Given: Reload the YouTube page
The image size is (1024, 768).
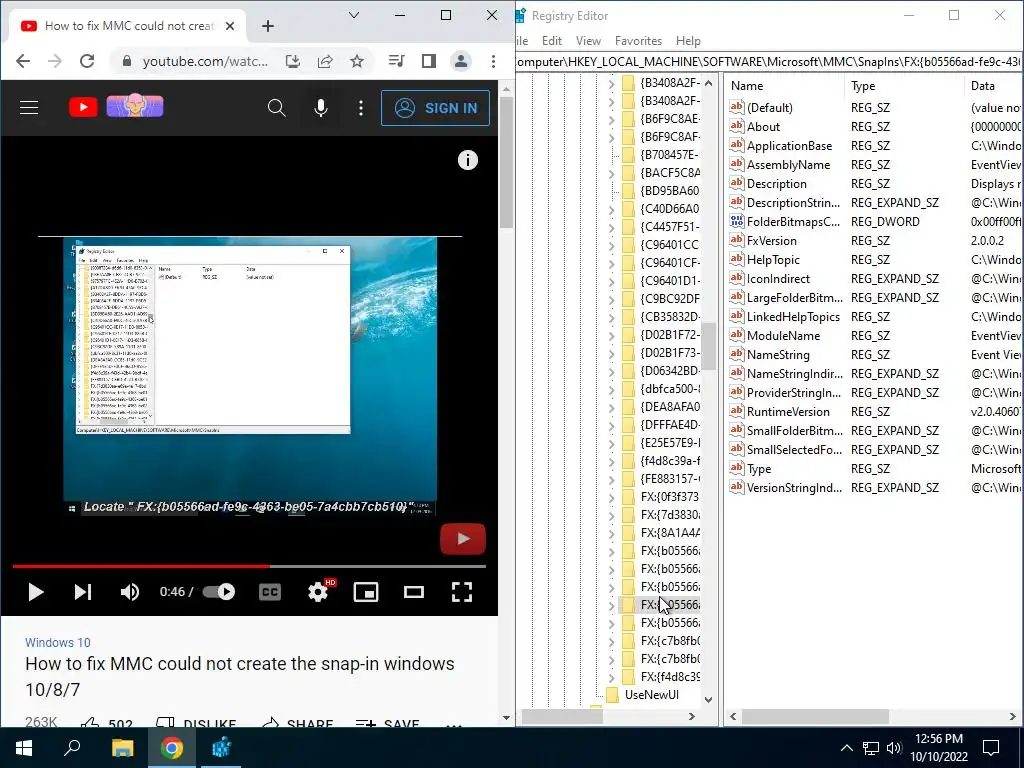Looking at the screenshot, I should pos(87,61).
